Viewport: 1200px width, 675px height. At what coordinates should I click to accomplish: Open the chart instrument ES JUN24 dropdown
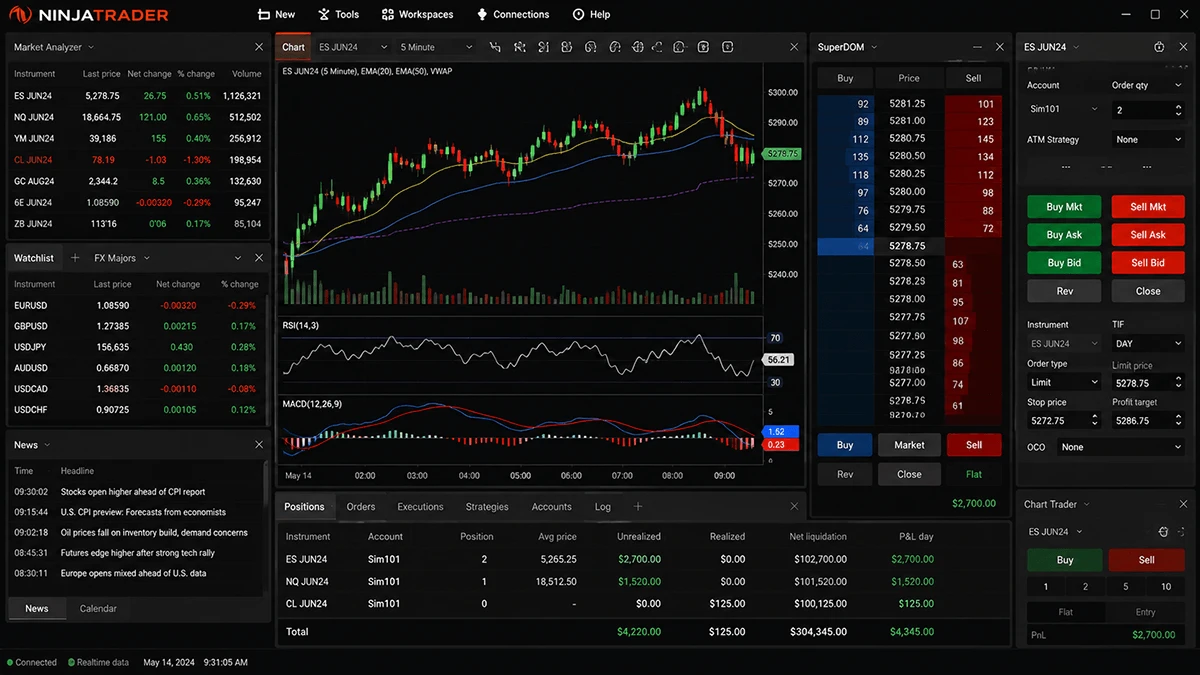(x=351, y=47)
